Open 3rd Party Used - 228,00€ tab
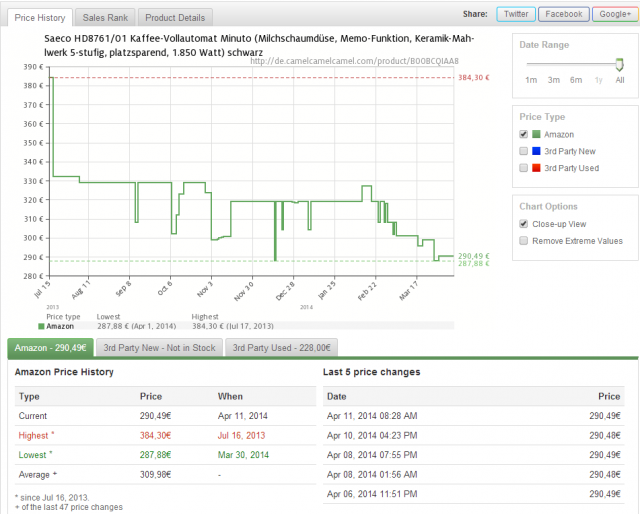This screenshot has height=514, width=640. 281,348
